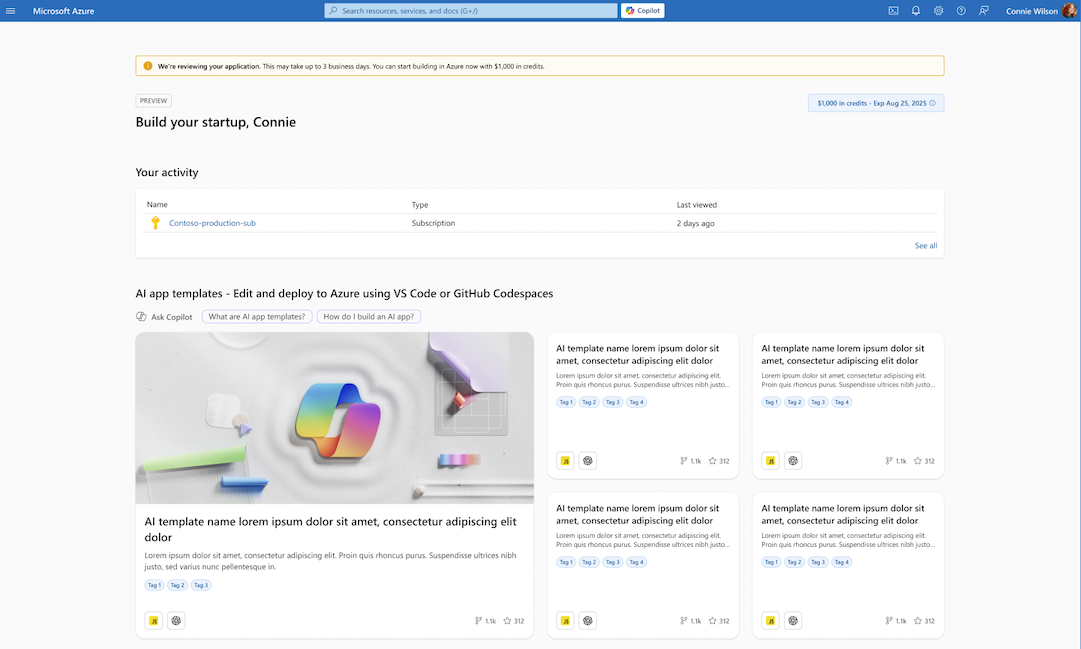The height and width of the screenshot is (649, 1081).
Task: Click the PREVIEW label
Action: point(153,101)
